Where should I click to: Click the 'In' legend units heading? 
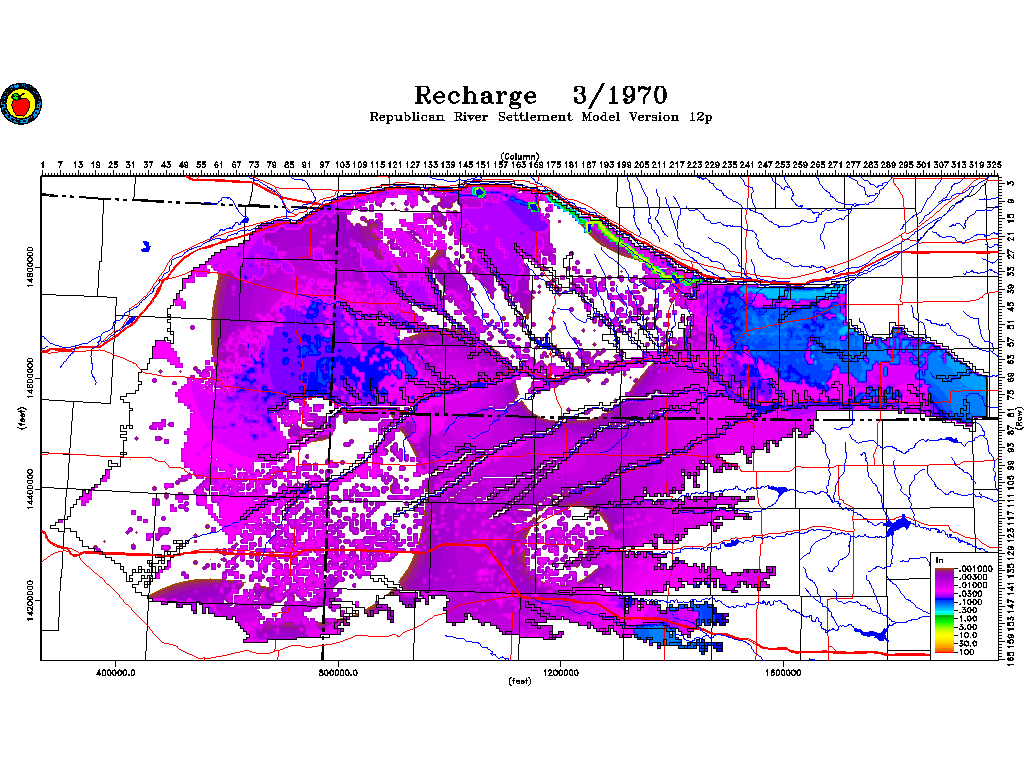click(940, 560)
